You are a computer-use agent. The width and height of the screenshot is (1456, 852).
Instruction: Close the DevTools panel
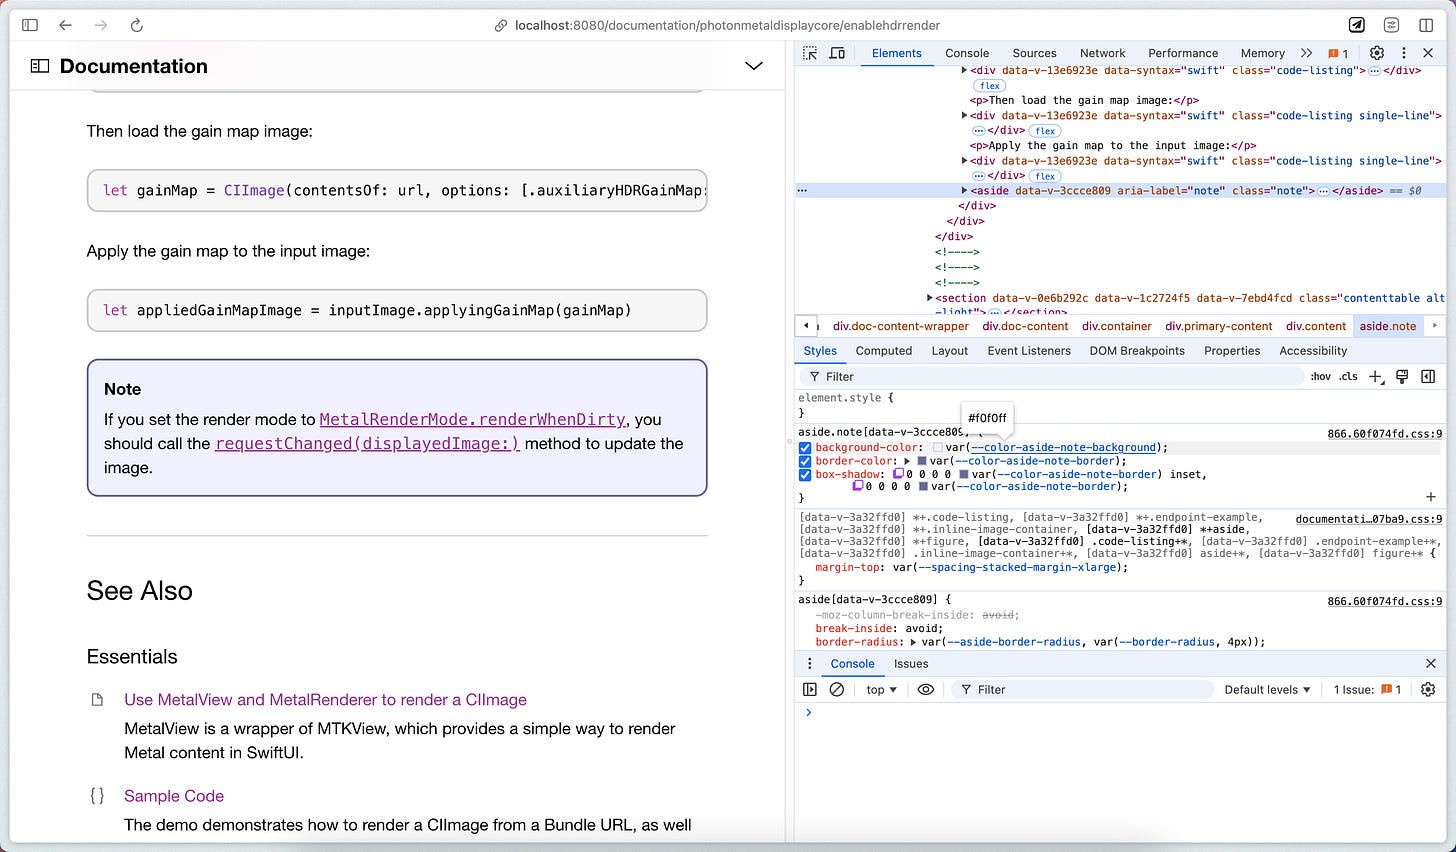click(1429, 53)
